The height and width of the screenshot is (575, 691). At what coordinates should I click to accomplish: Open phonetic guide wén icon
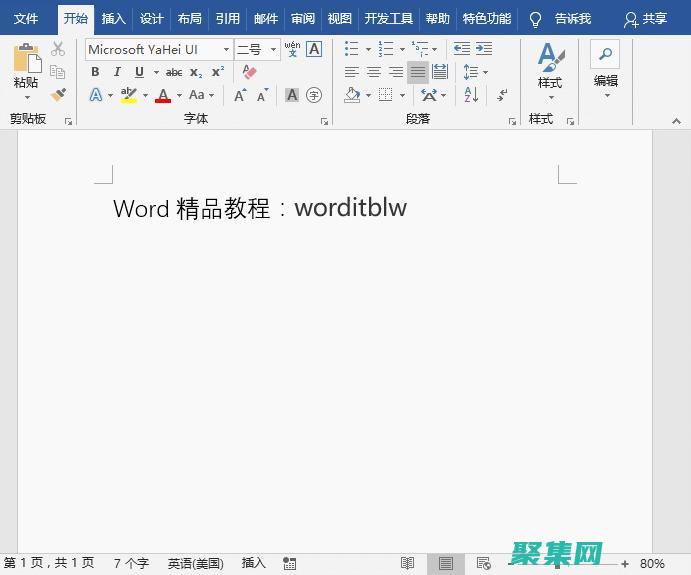click(292, 49)
